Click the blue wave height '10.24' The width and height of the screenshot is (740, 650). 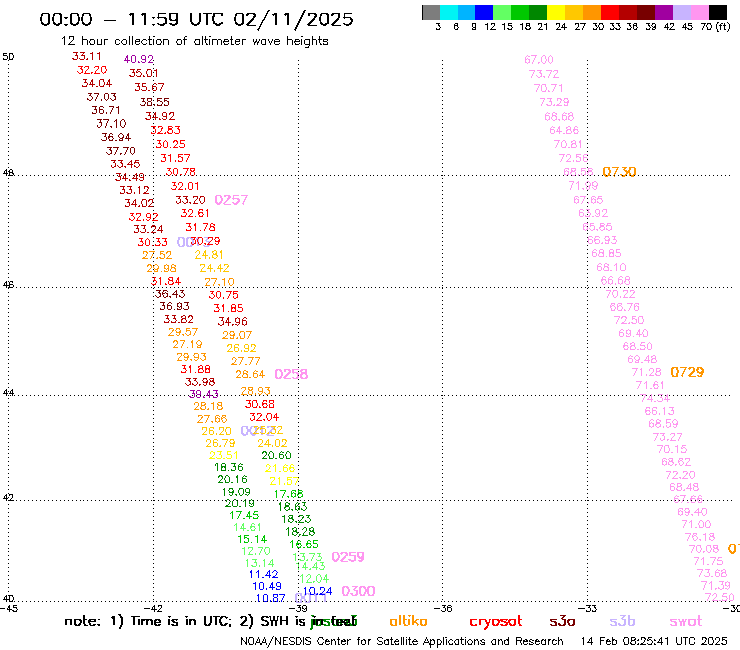tap(317, 591)
